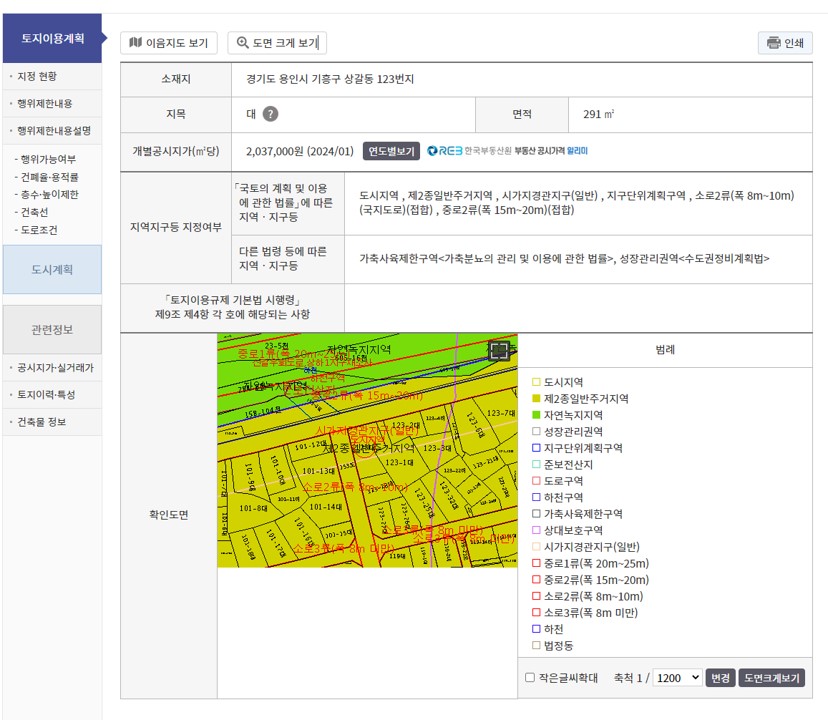Open 건폐율·용적률 submenu item
Viewport: 828px width, 720px height.
[x=49, y=177]
